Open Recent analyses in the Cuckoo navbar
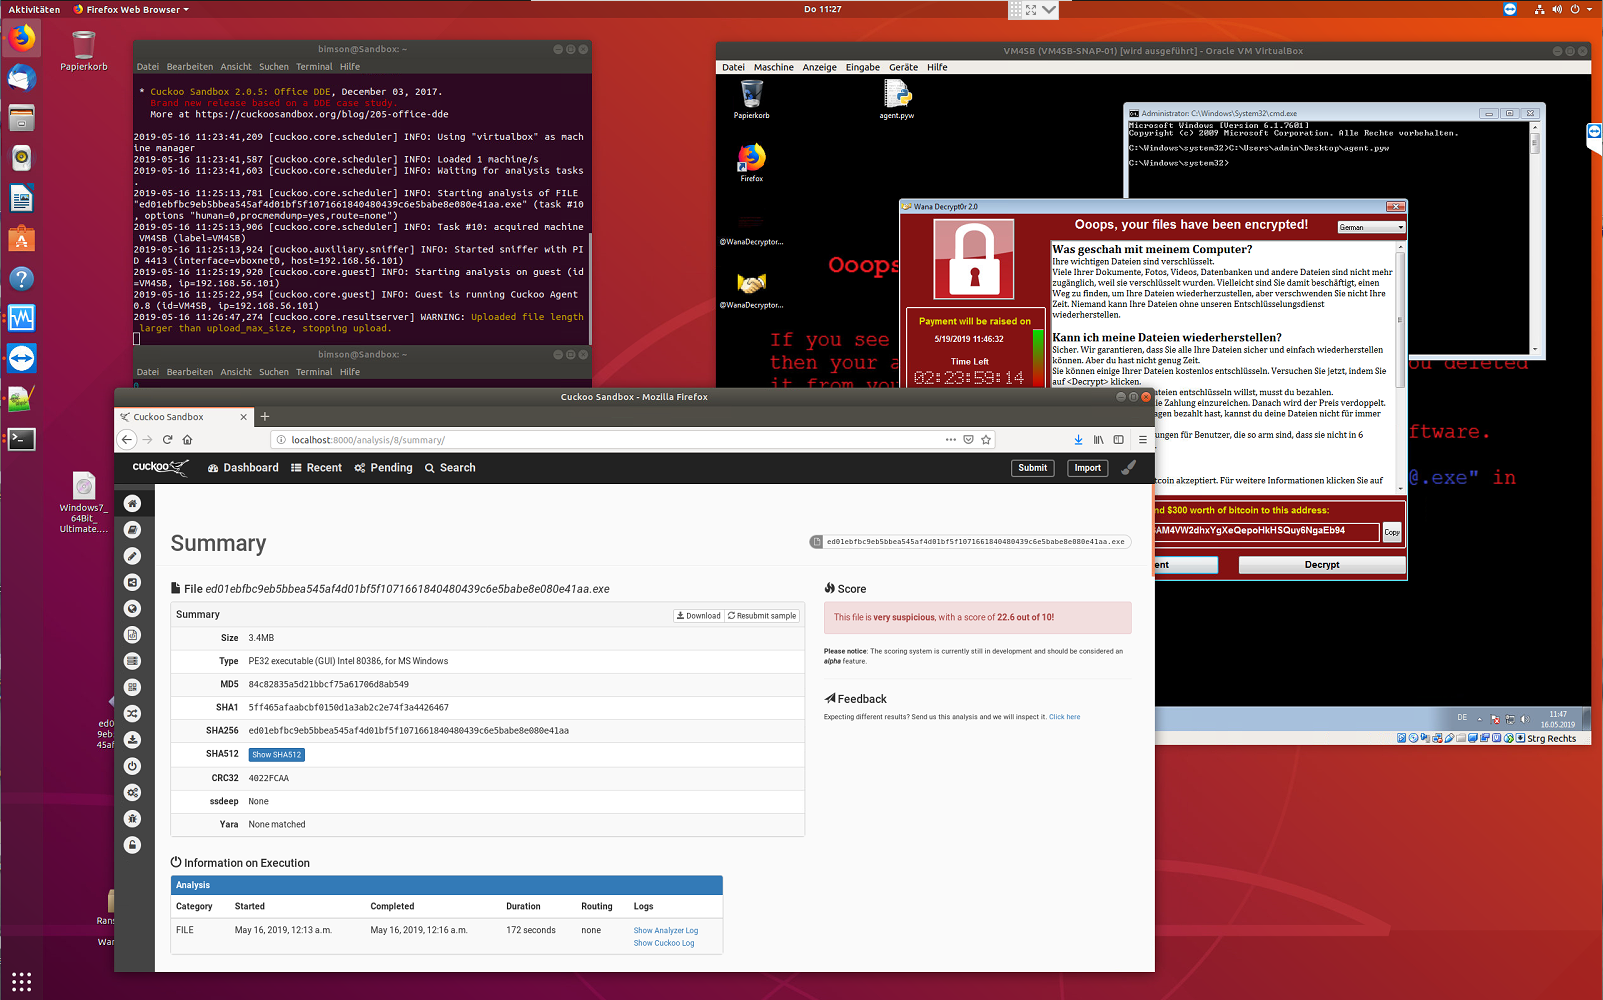1603x1000 pixels. (x=316, y=468)
